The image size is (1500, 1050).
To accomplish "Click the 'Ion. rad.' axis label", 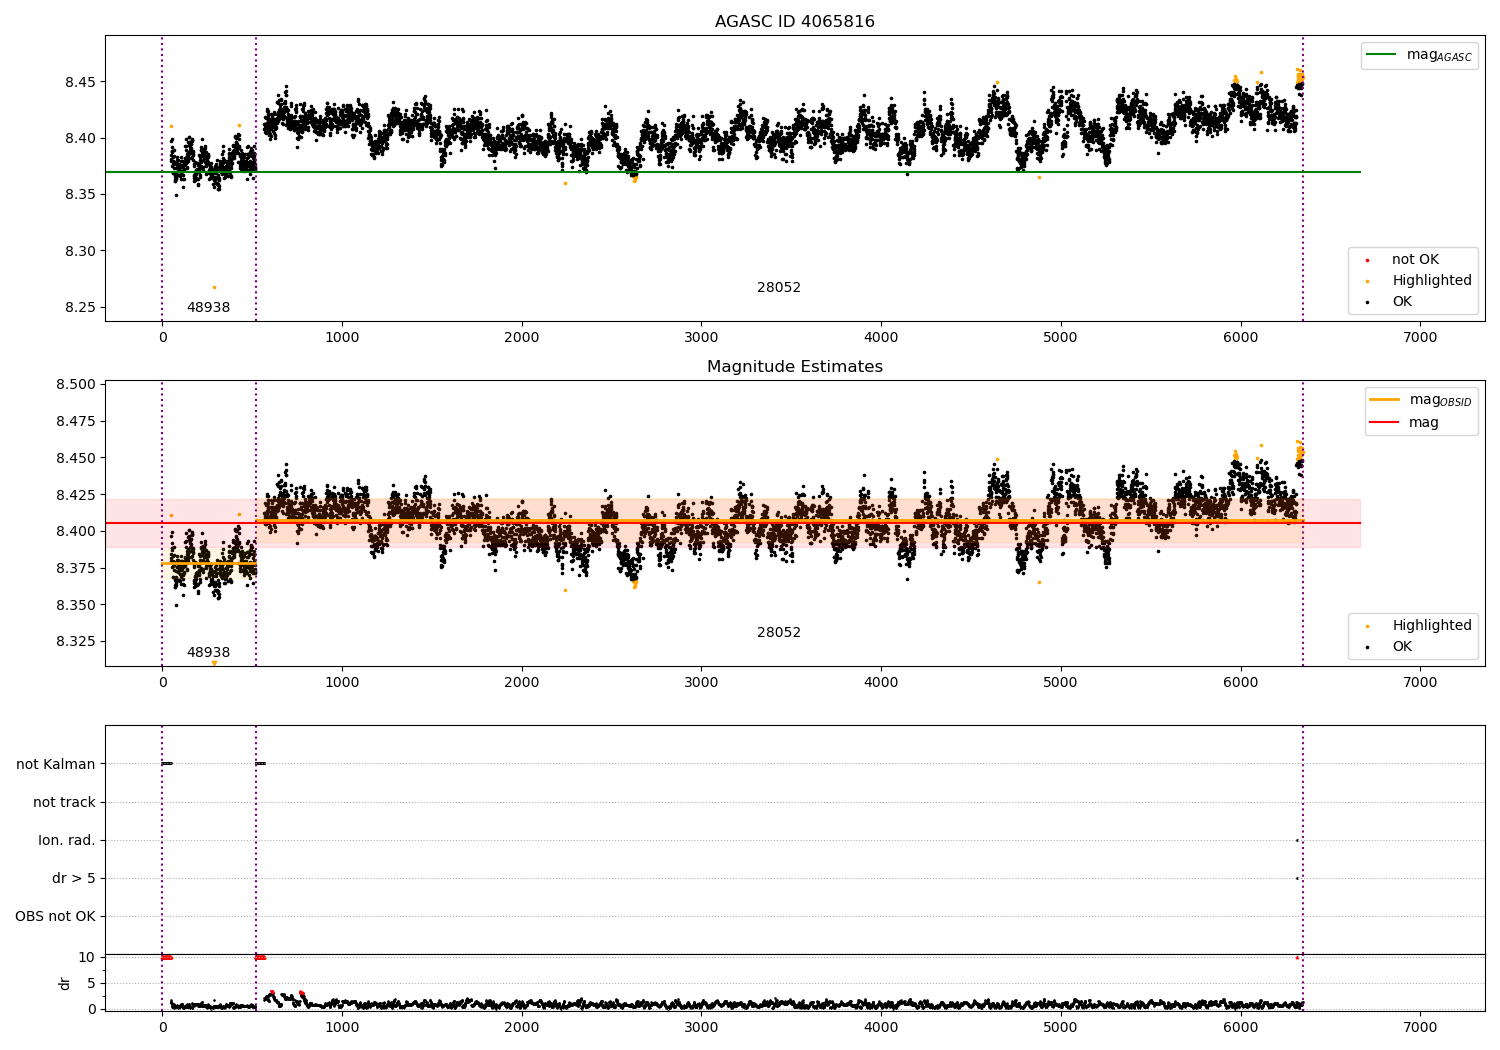I will 67,840.
